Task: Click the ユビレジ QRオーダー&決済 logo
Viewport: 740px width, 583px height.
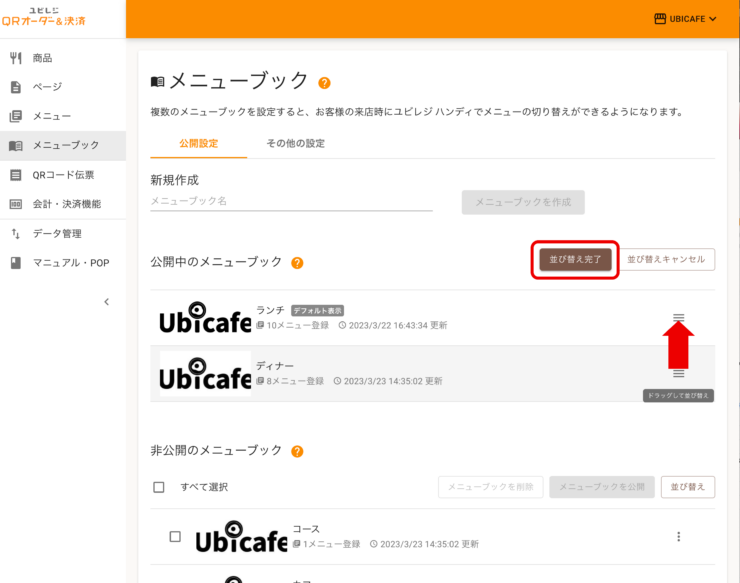Action: [x=43, y=17]
